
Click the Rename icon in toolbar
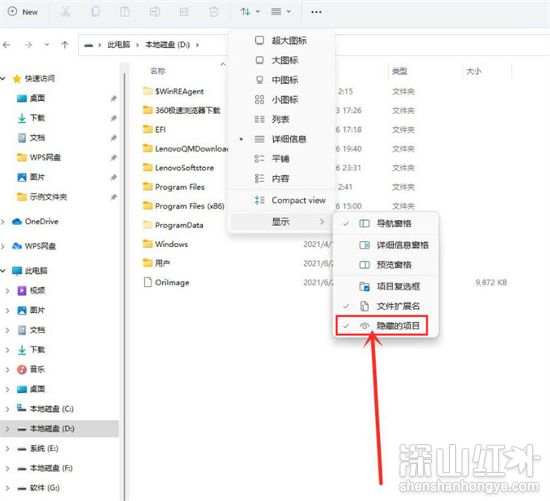tap(154, 12)
